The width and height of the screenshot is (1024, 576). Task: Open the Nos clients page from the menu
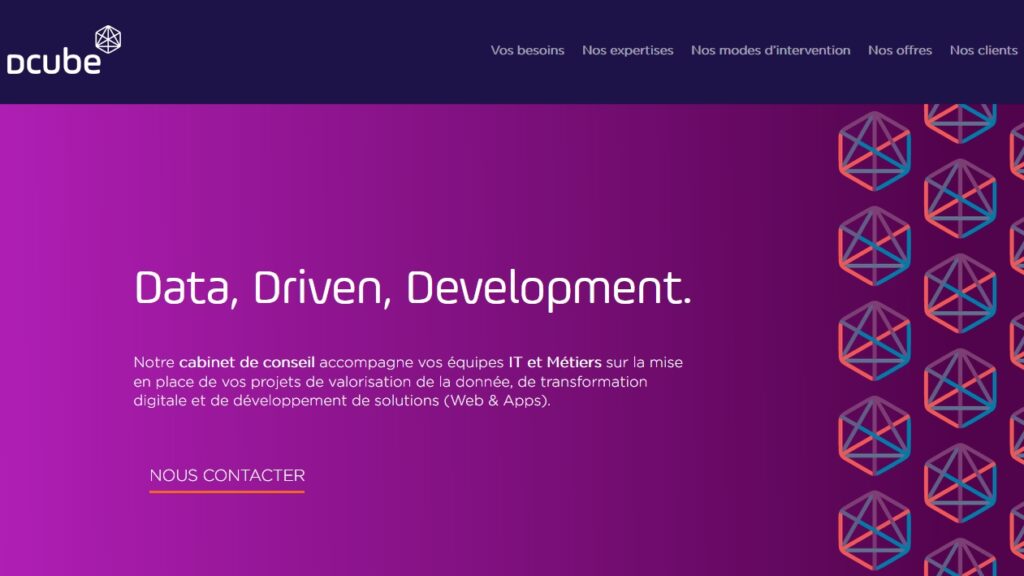pyautogui.click(x=984, y=50)
